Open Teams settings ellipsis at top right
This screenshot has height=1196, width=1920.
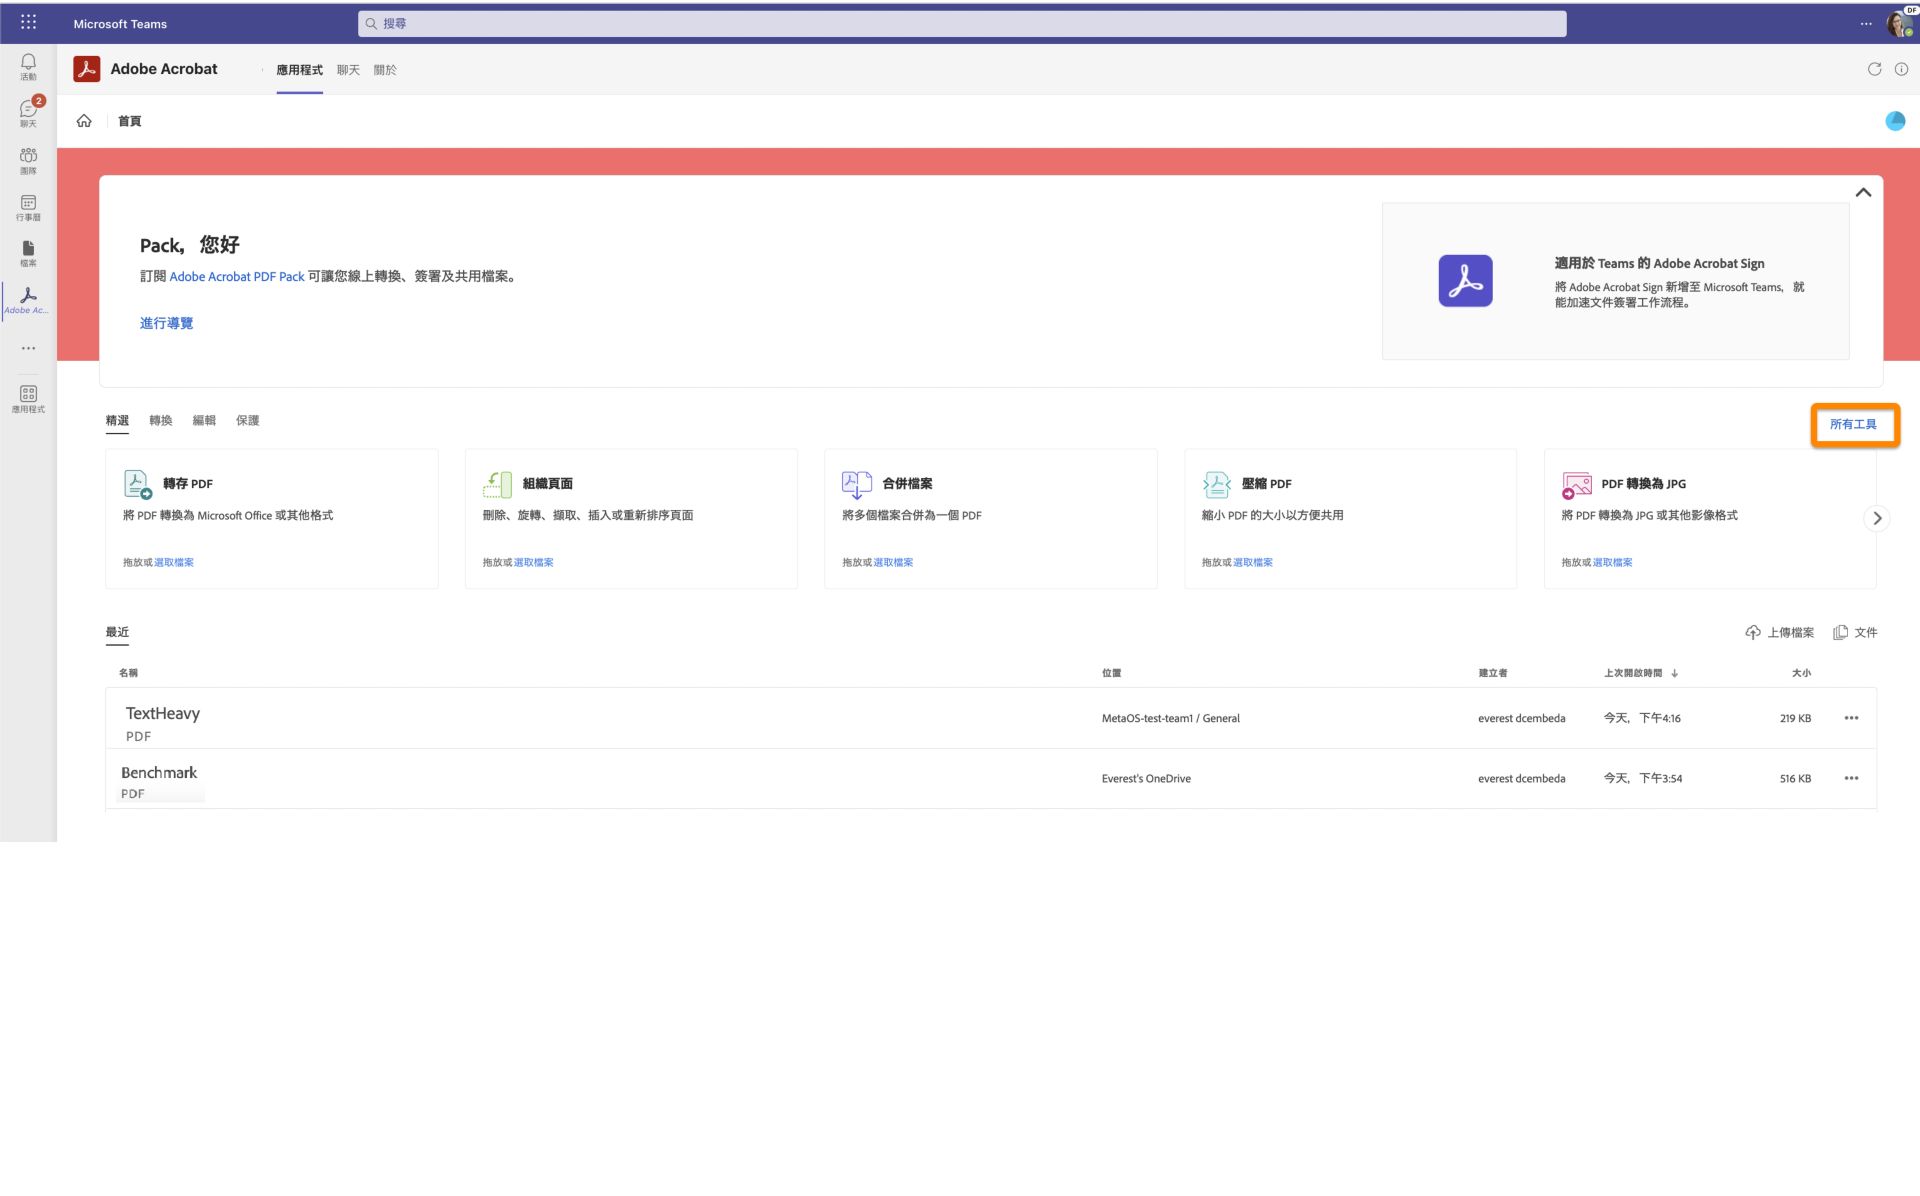(1866, 23)
